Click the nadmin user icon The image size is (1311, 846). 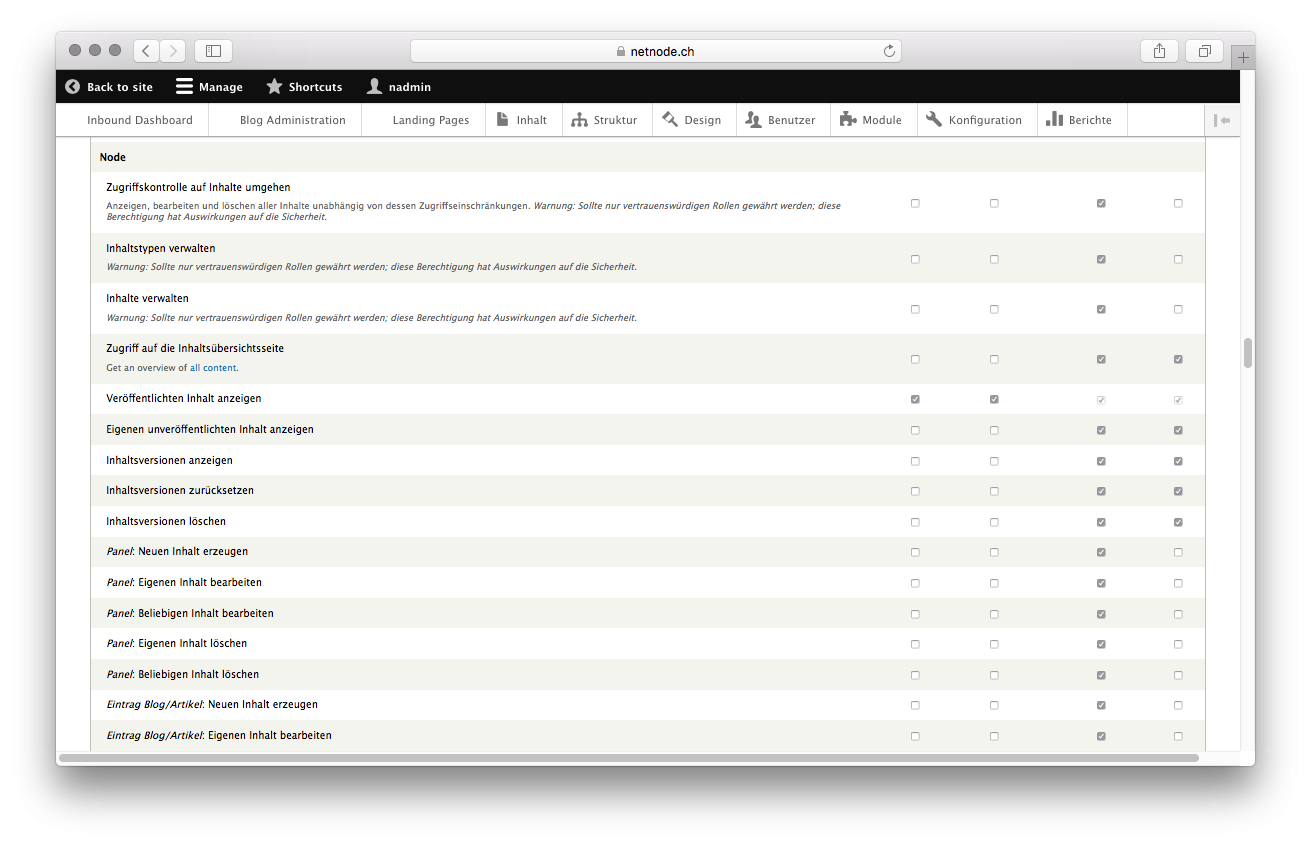point(374,87)
